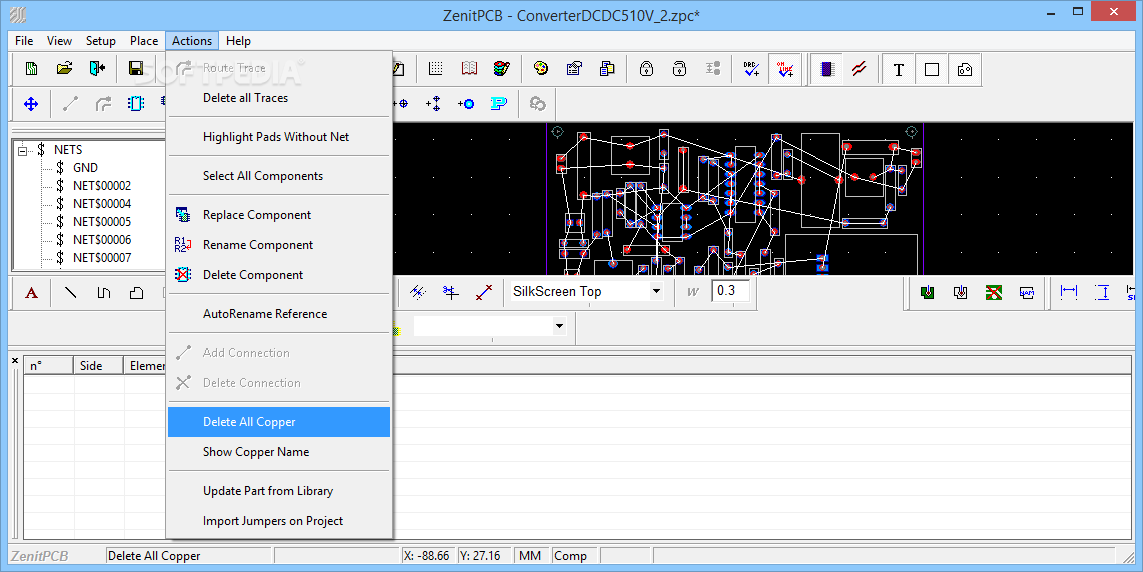Toggle the rectangle outline display icon
This screenshot has width=1143, height=572.
[x=932, y=70]
